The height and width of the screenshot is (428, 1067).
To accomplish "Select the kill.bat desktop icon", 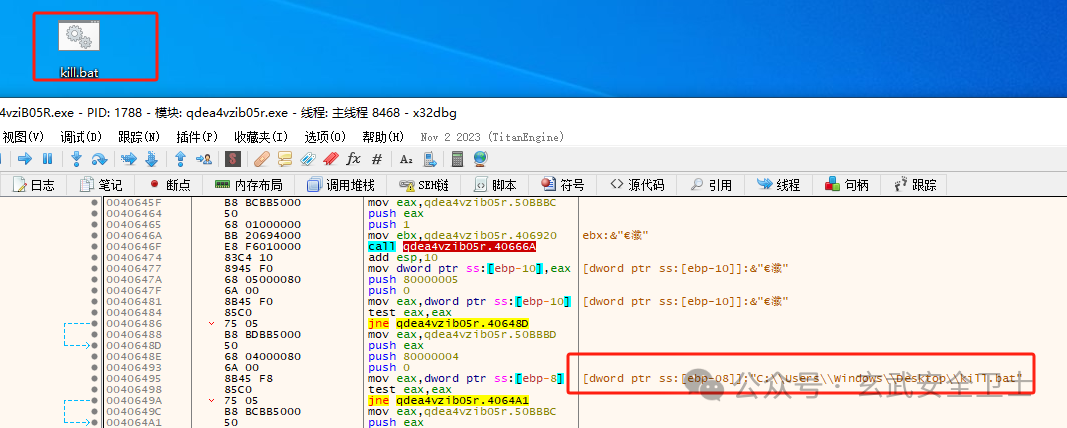I will pyautogui.click(x=79, y=48).
